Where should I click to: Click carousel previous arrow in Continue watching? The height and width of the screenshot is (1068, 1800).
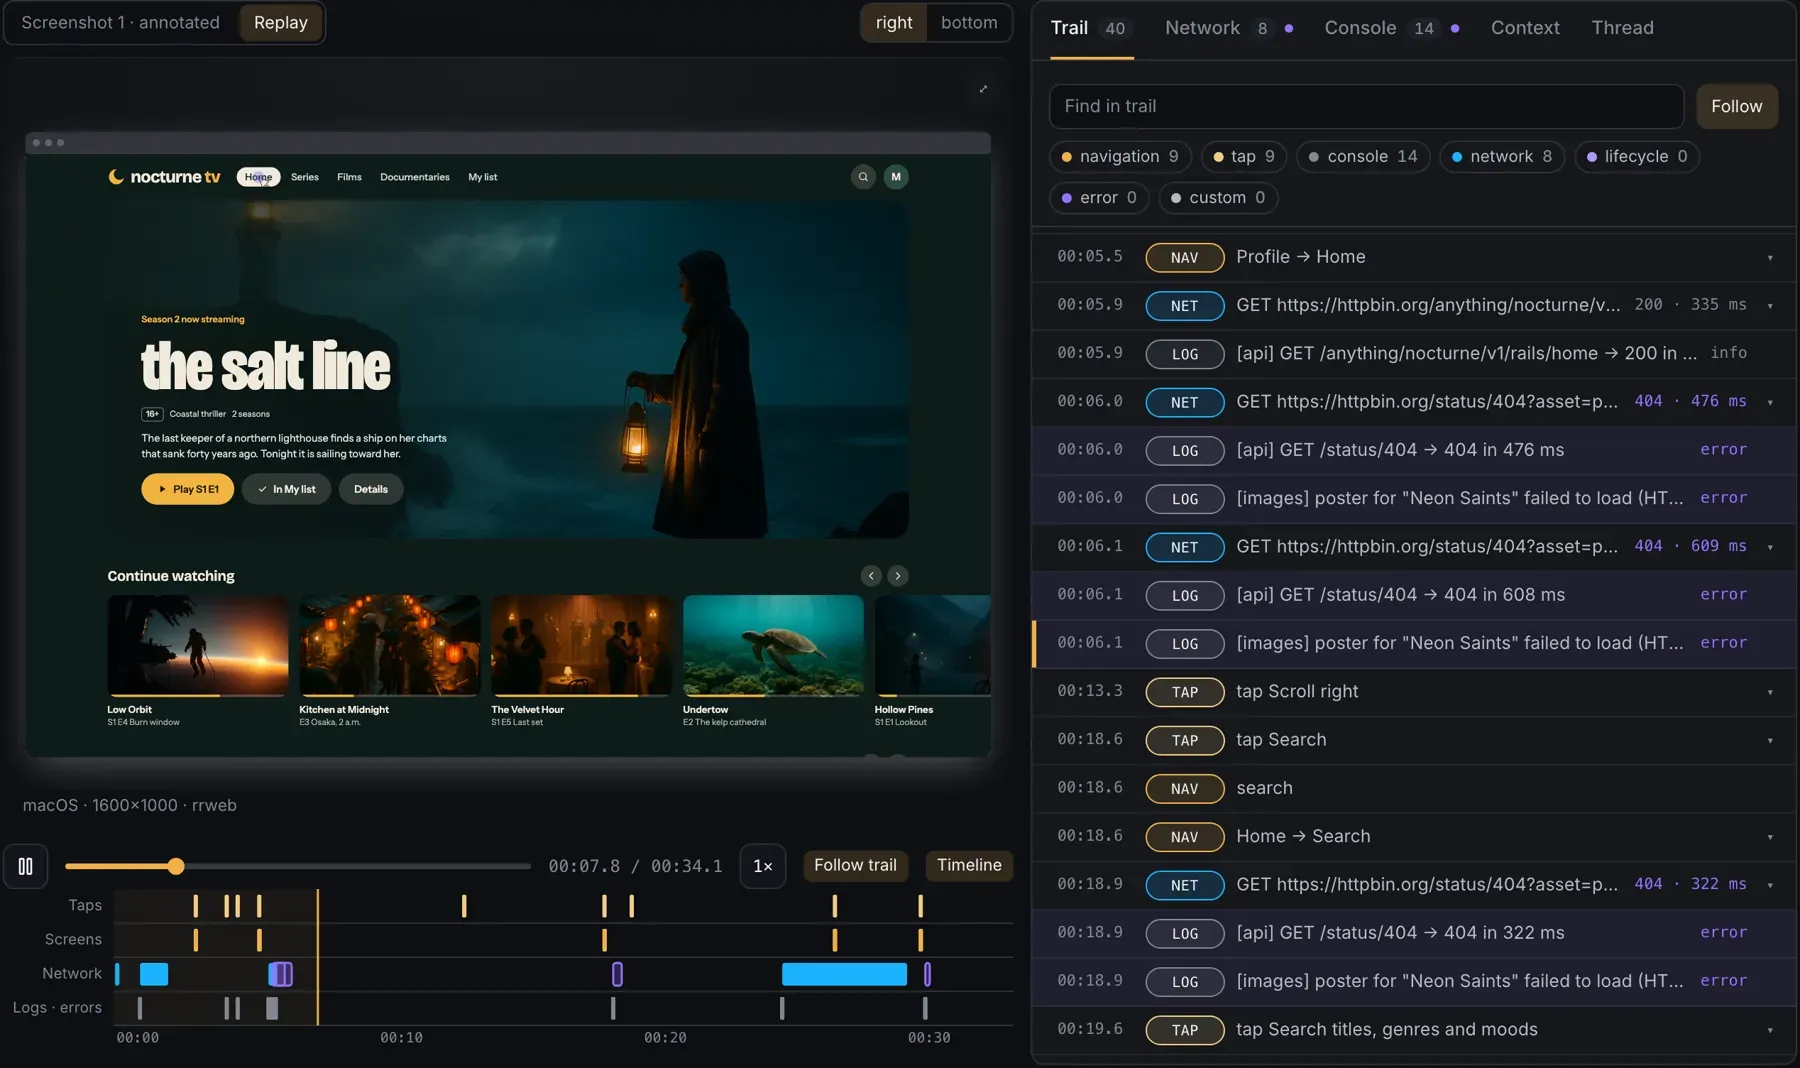[x=872, y=576]
